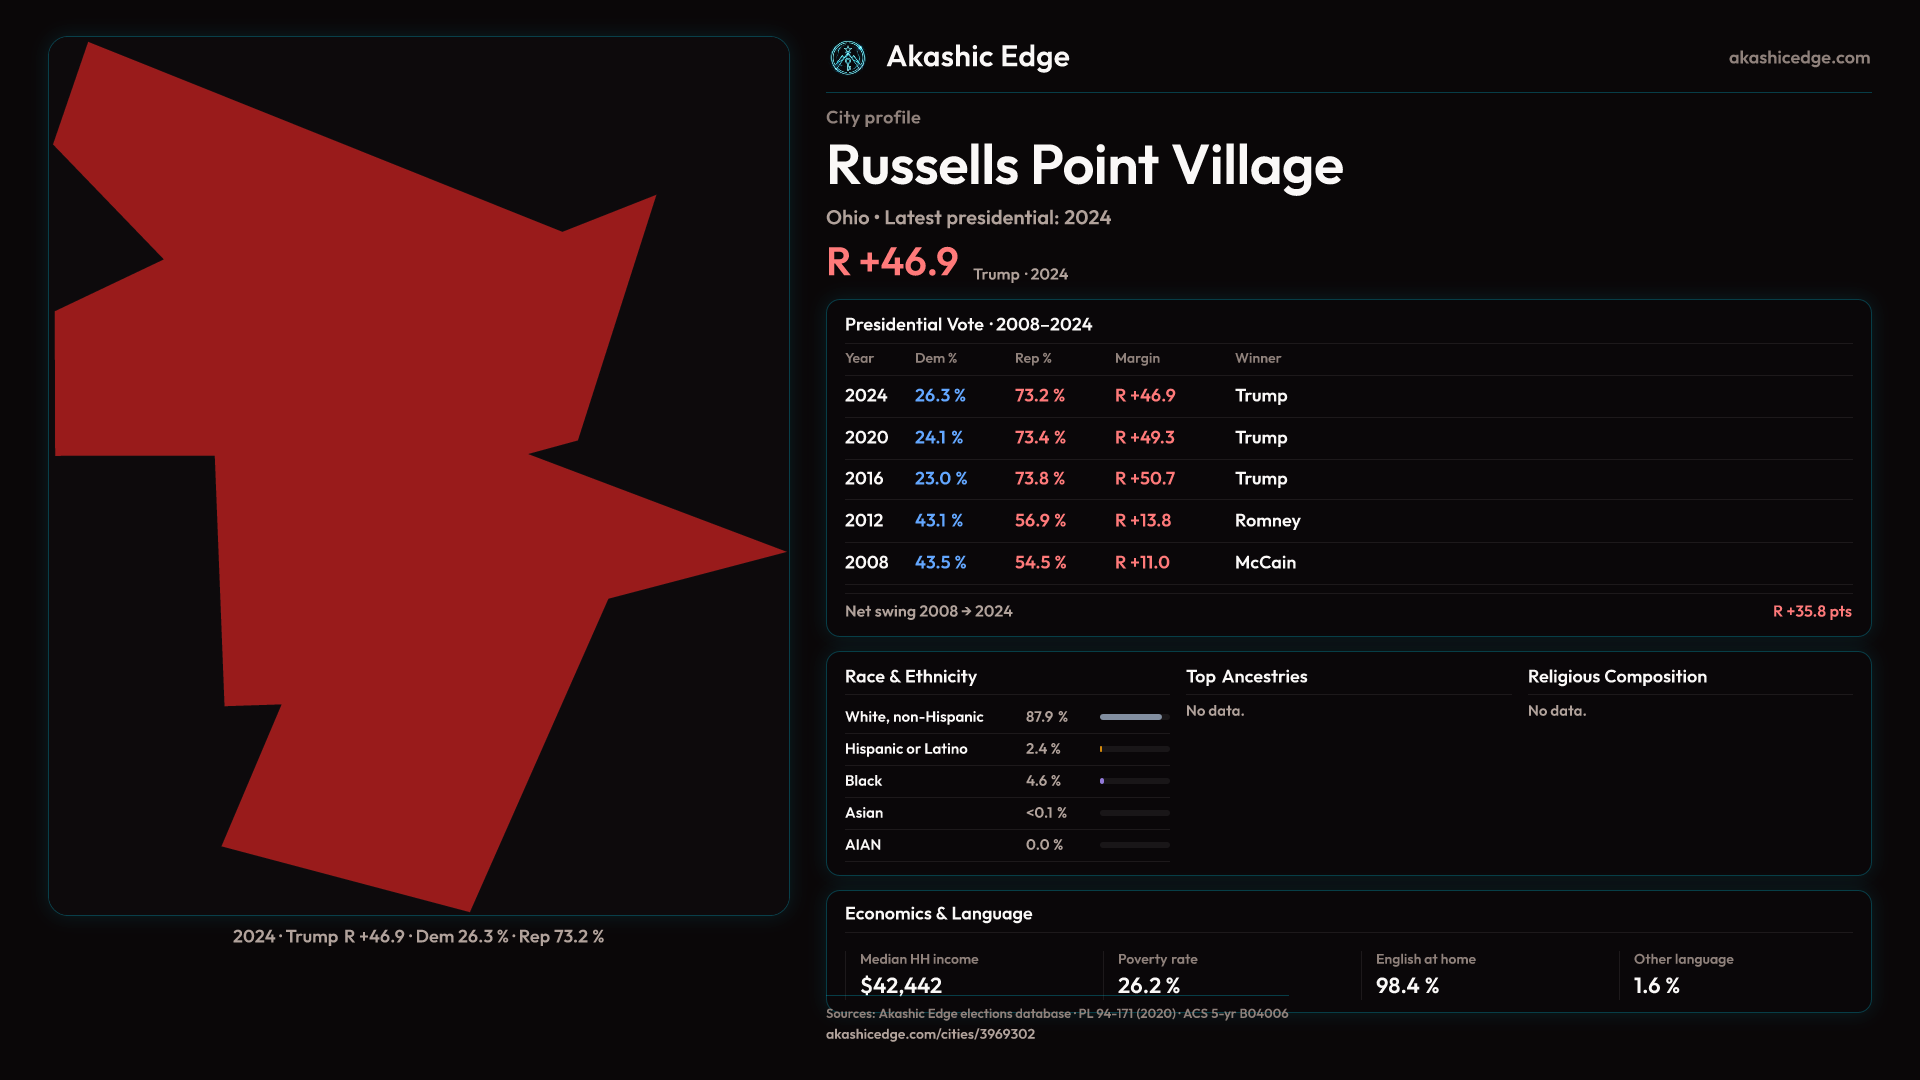
Task: Click McCain in the 2008 row
Action: 1265,563
